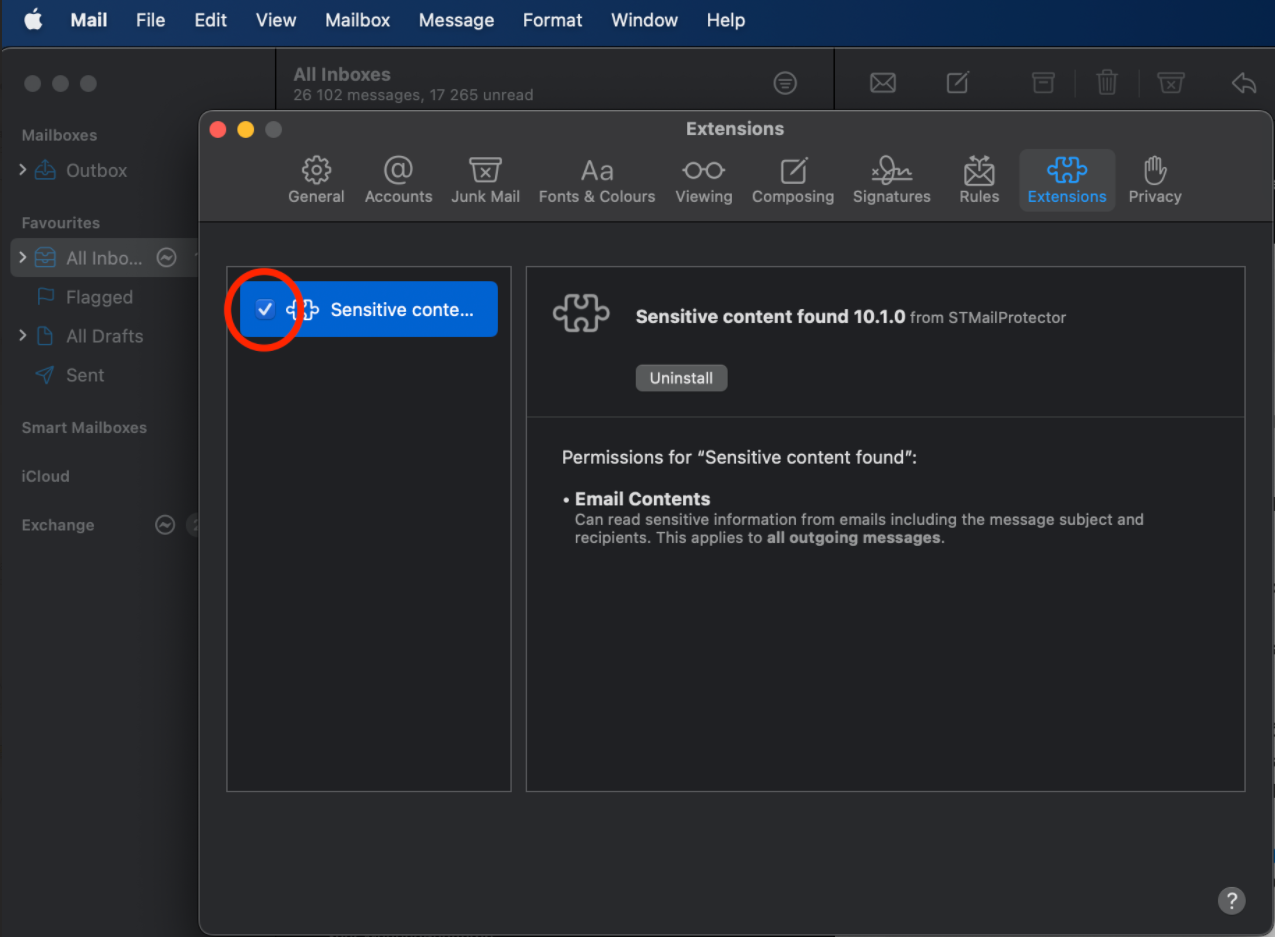Uninstall the Sensitive content found extension
1275x937 pixels.
[x=681, y=378]
